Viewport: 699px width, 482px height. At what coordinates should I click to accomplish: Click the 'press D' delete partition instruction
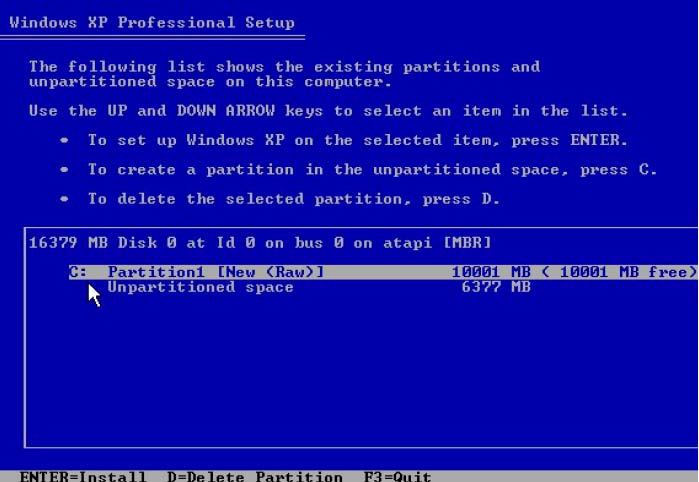[294, 199]
